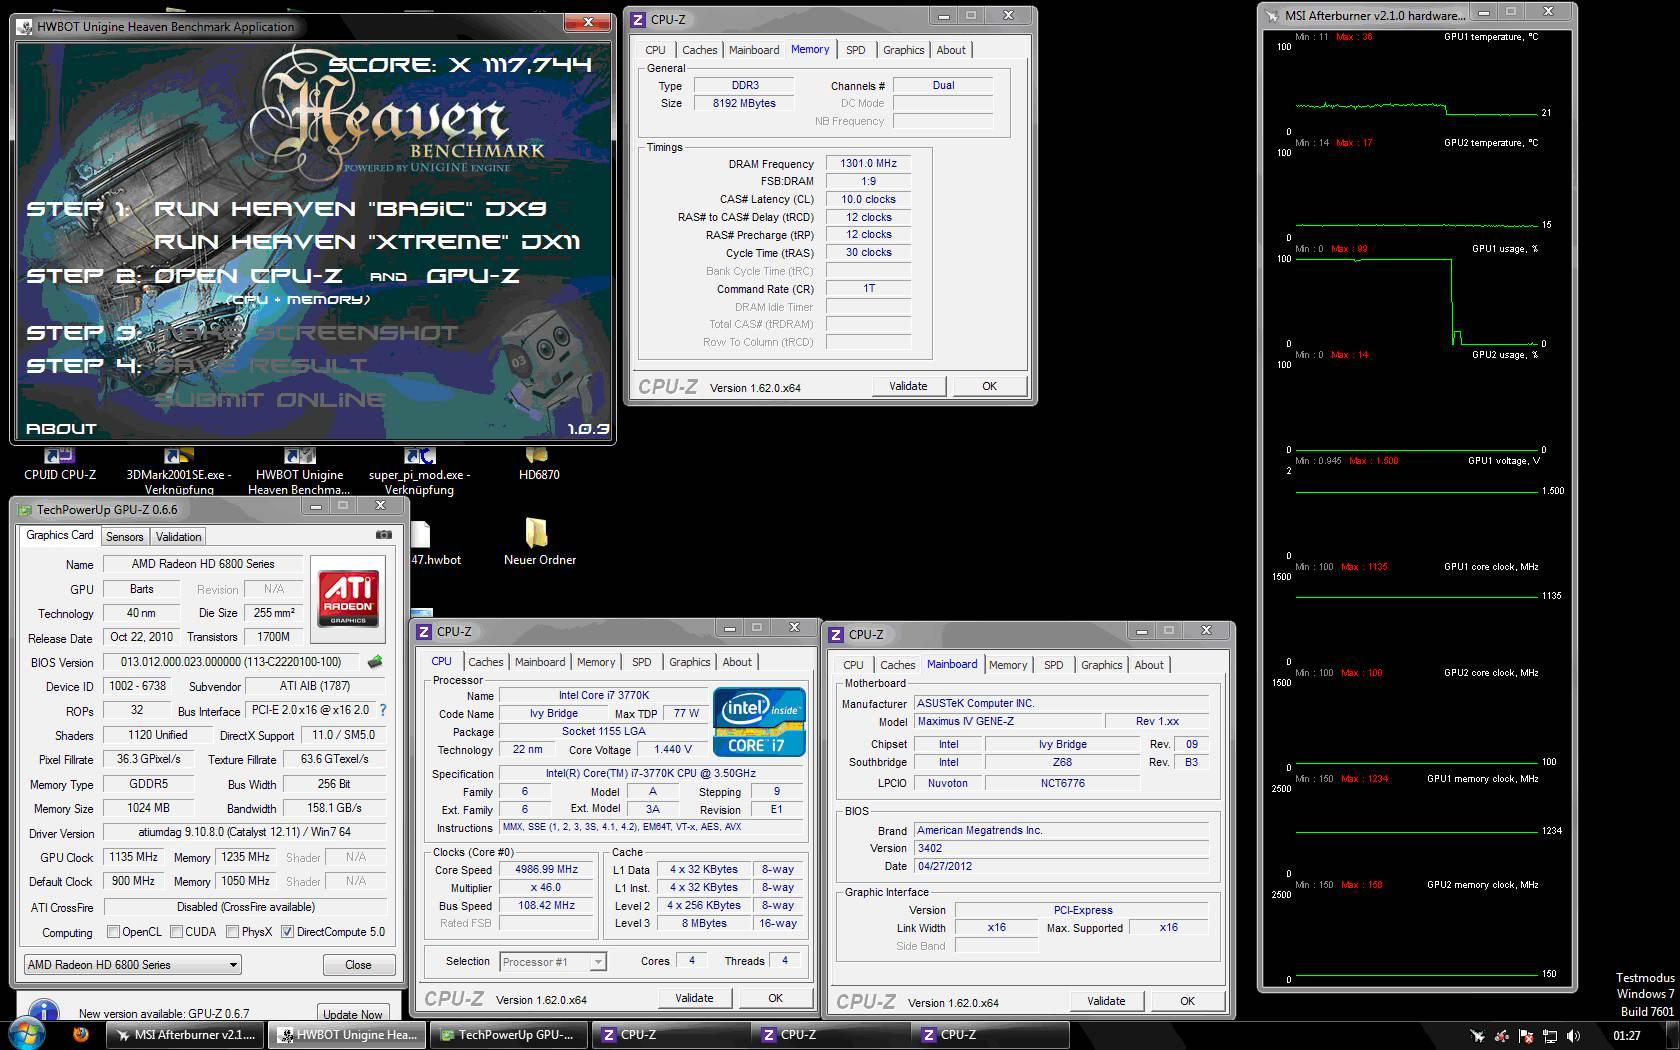This screenshot has width=1680, height=1050.
Task: Open the Mainboard tab in the Processor CPU-Z window
Action: click(540, 662)
